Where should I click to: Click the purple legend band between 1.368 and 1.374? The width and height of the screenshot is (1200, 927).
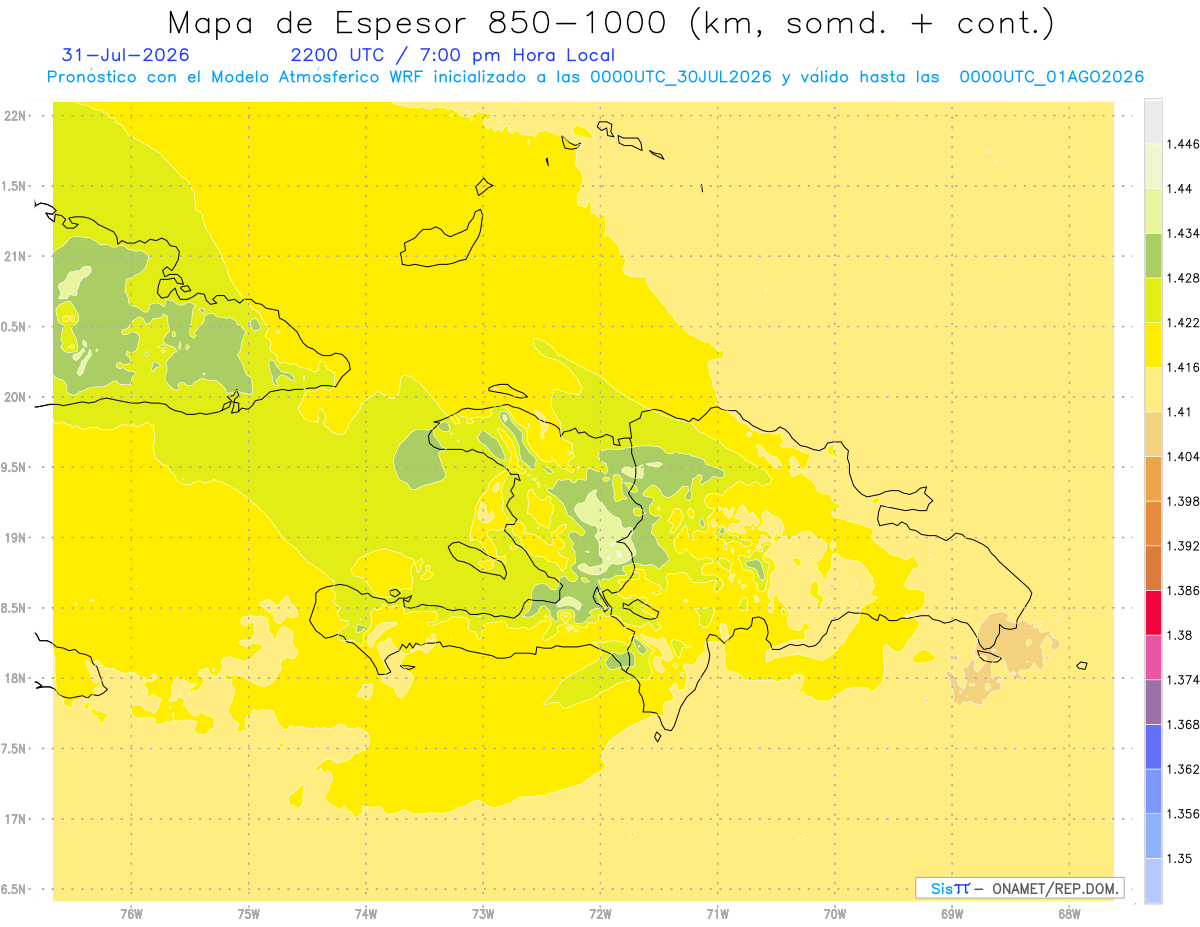click(1153, 702)
